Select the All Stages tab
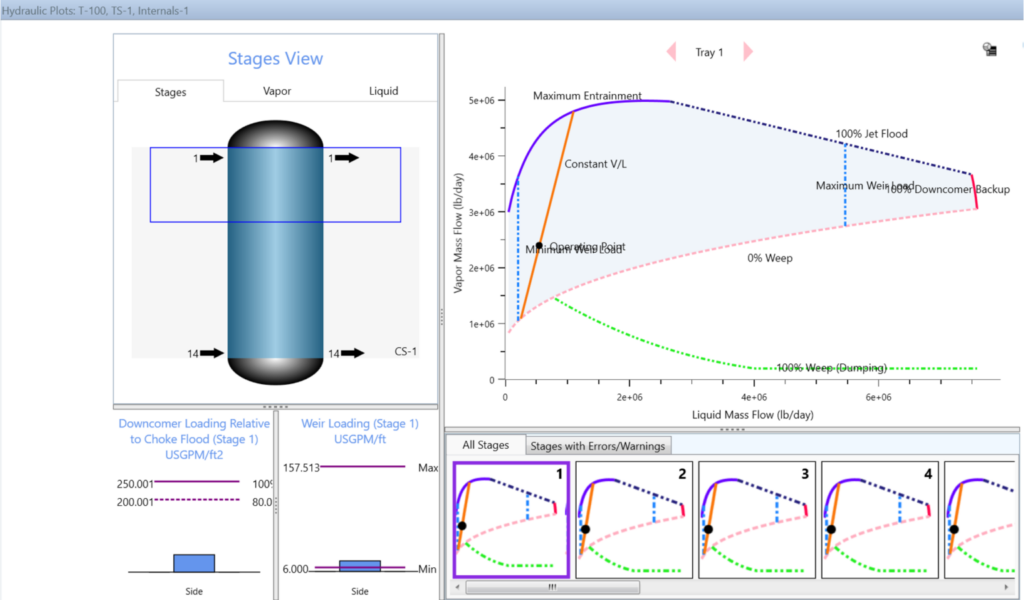Viewport: 1024px width, 600px height. (x=485, y=445)
